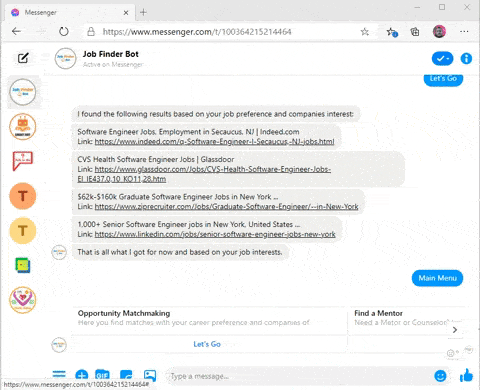Refresh the page with reload icon
Image resolution: width=480 pixels, height=390 pixels.
click(x=64, y=32)
